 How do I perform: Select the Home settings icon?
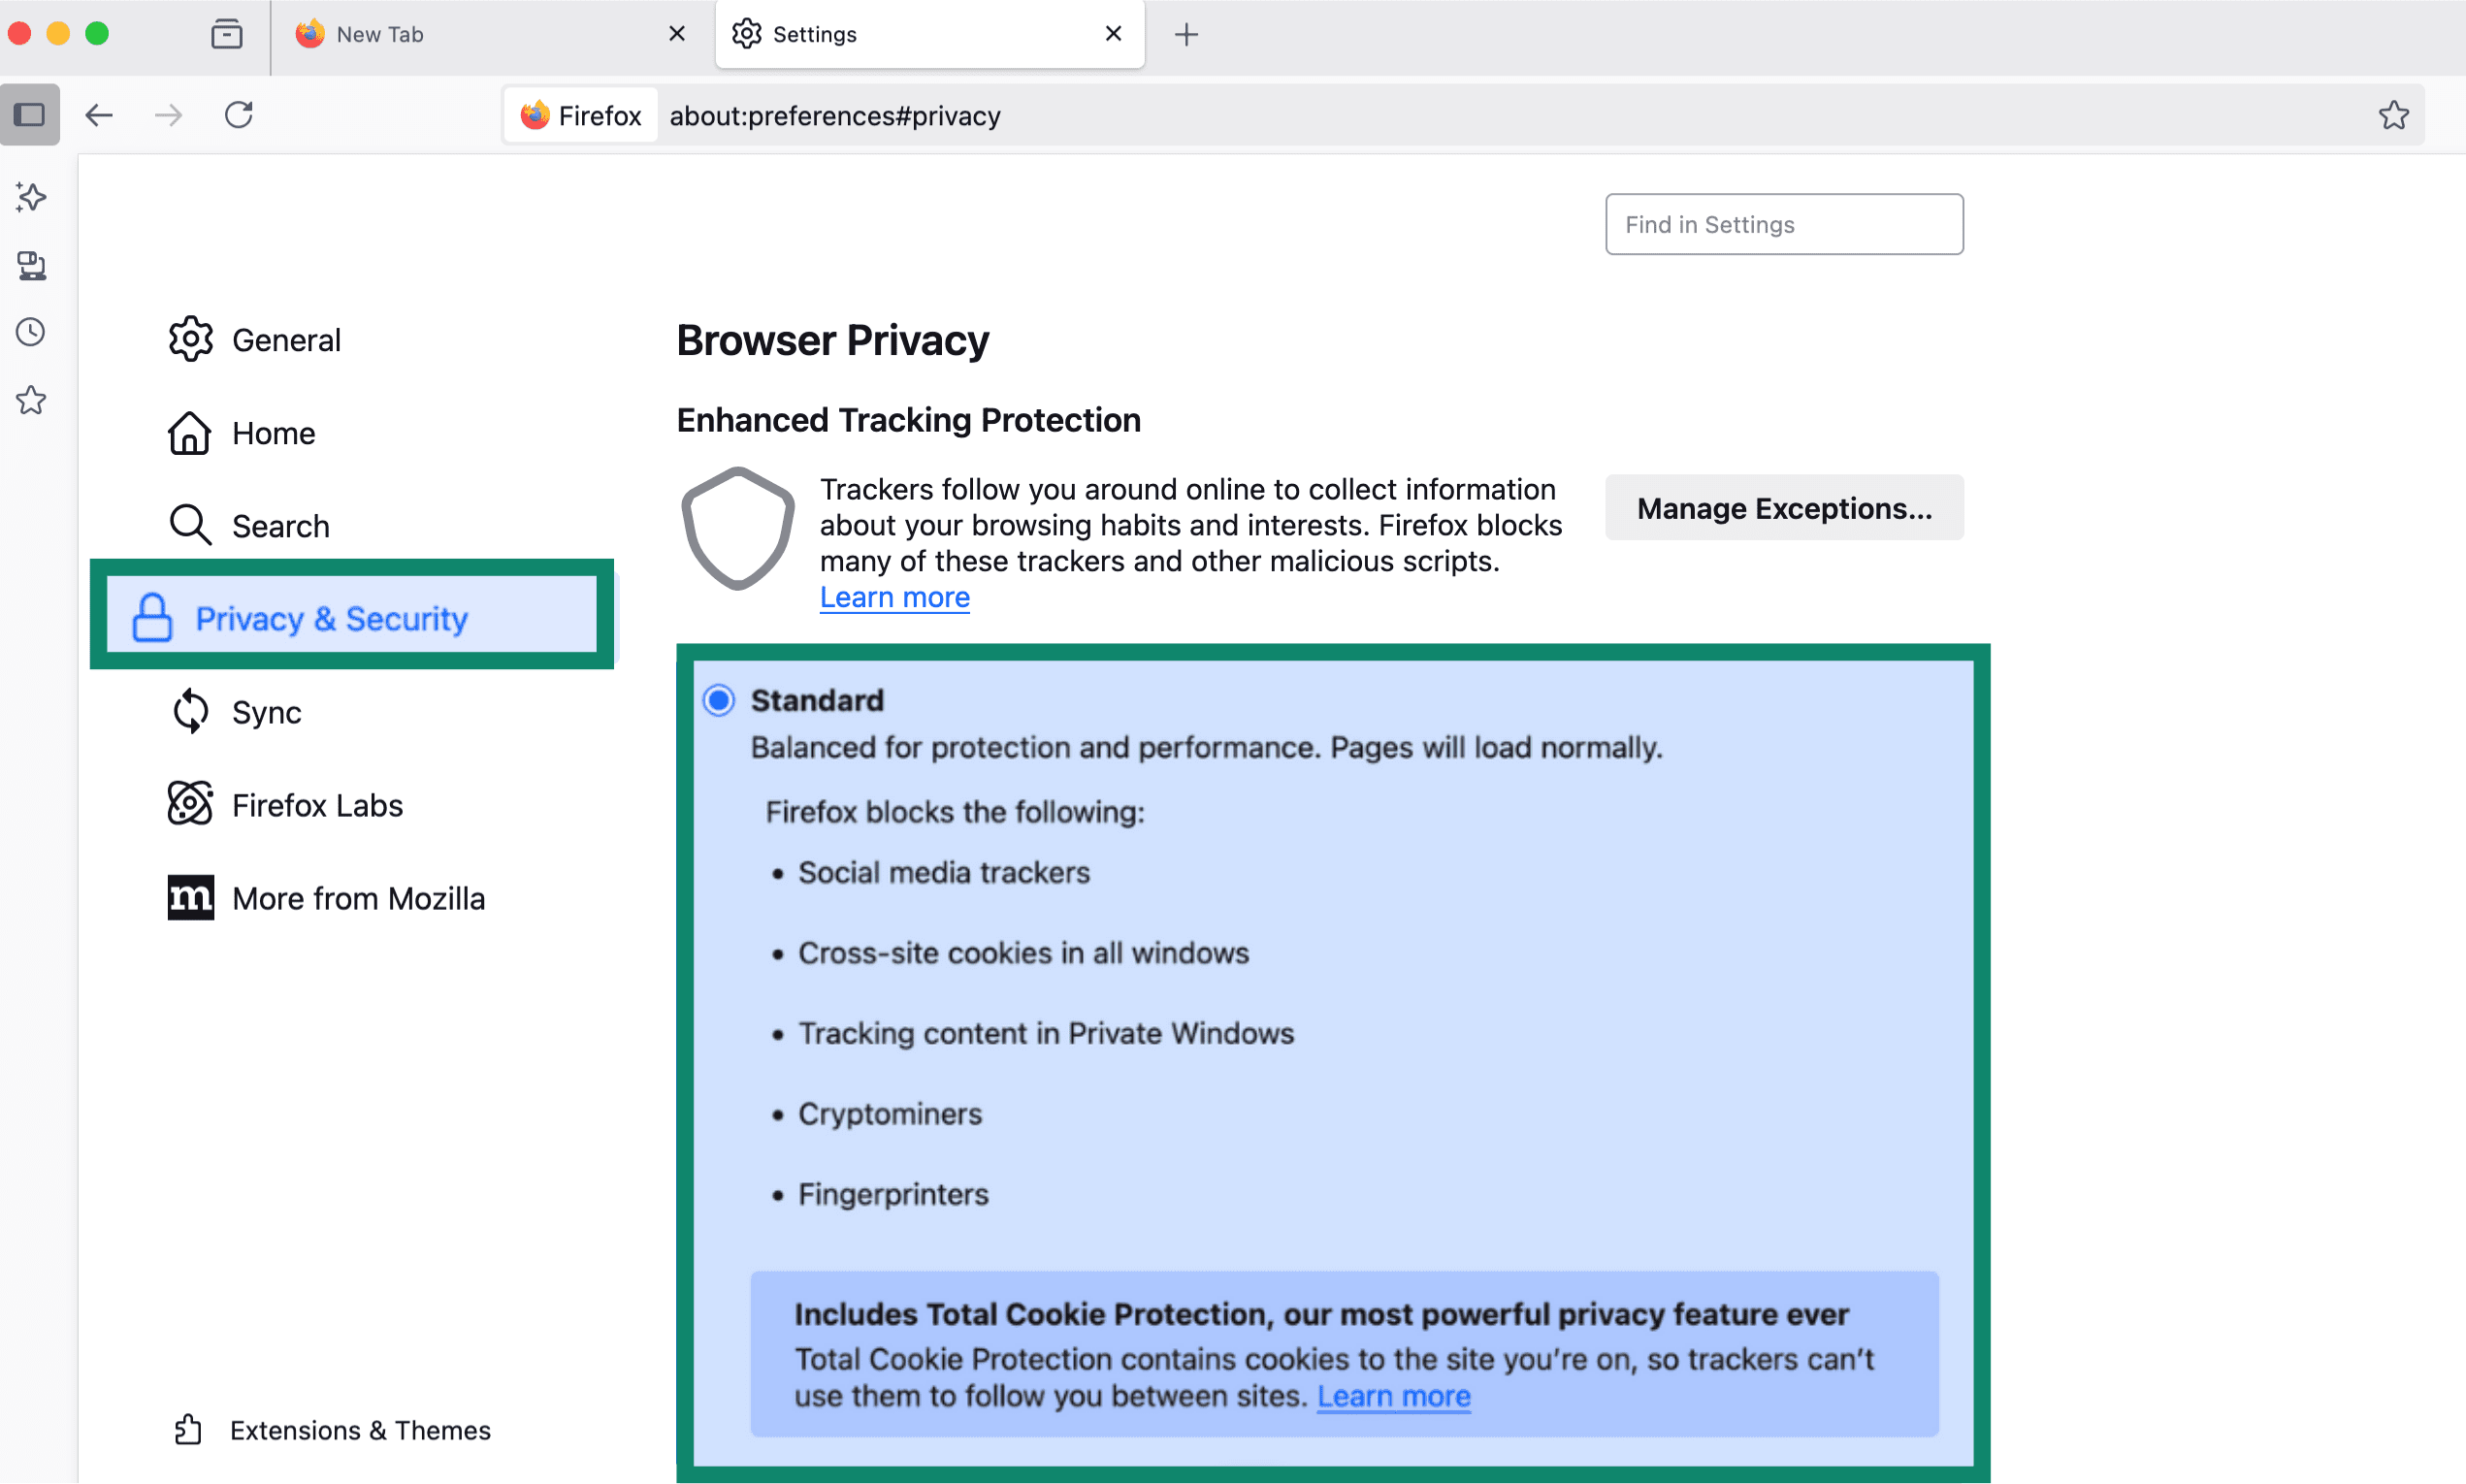click(190, 432)
